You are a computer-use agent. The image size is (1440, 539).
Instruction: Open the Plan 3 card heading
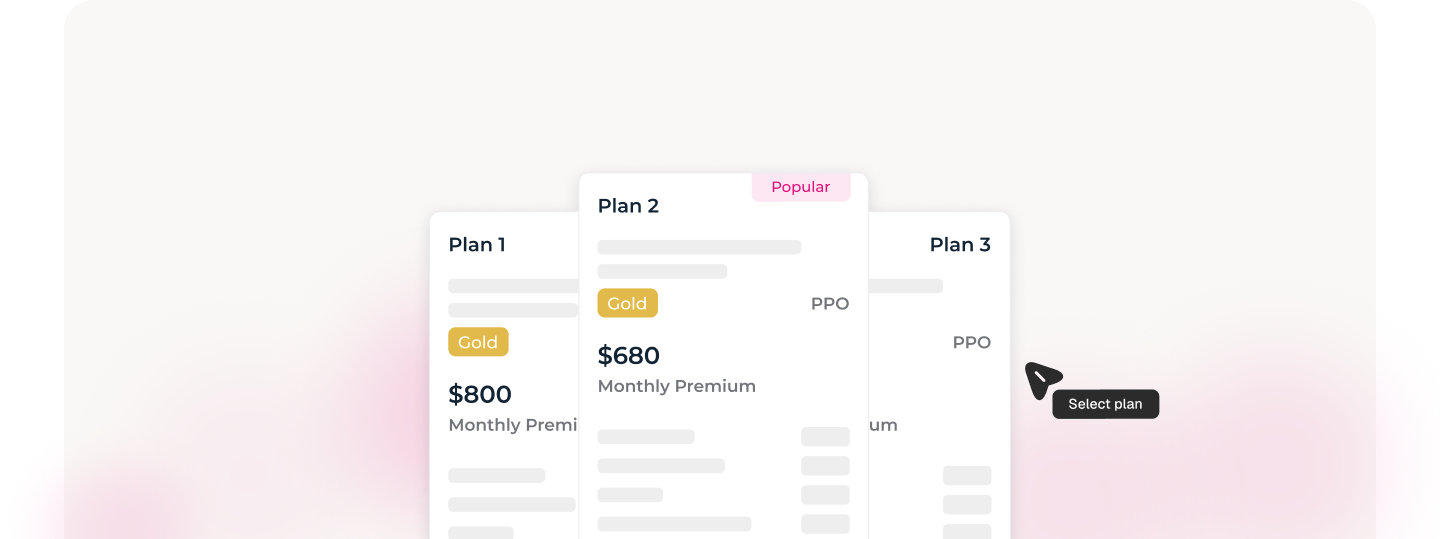pos(959,245)
